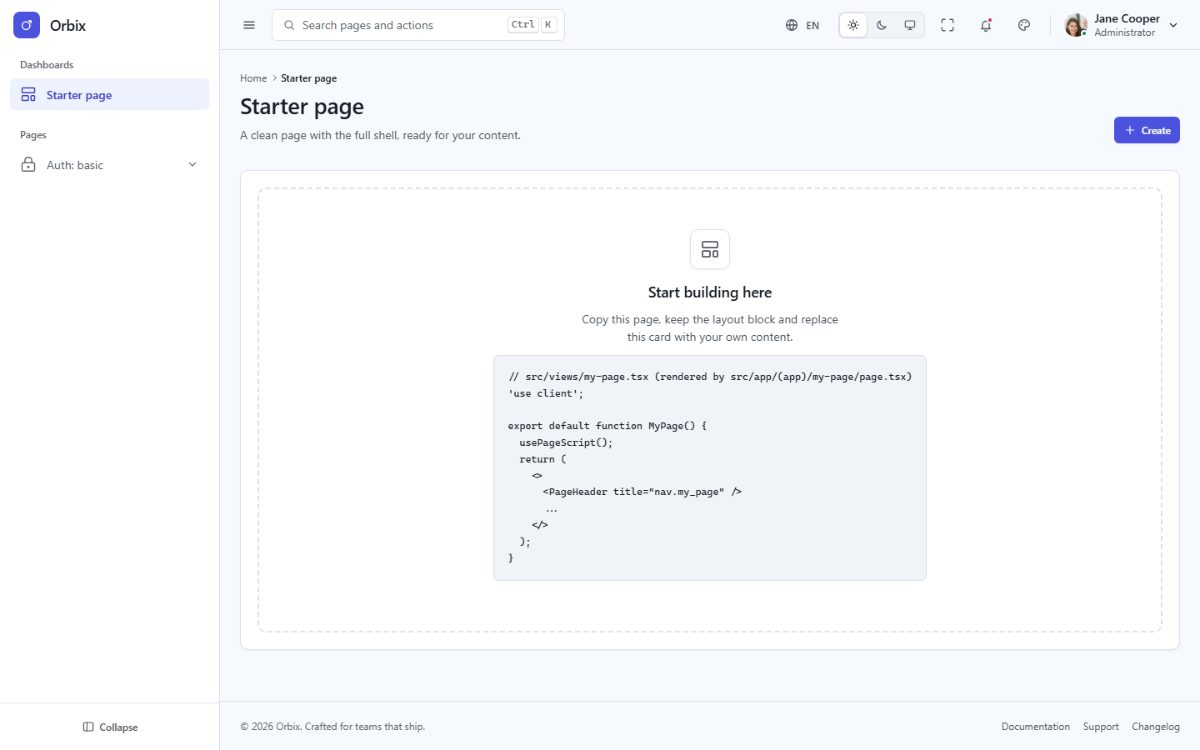Open notifications bell icon

point(986,25)
